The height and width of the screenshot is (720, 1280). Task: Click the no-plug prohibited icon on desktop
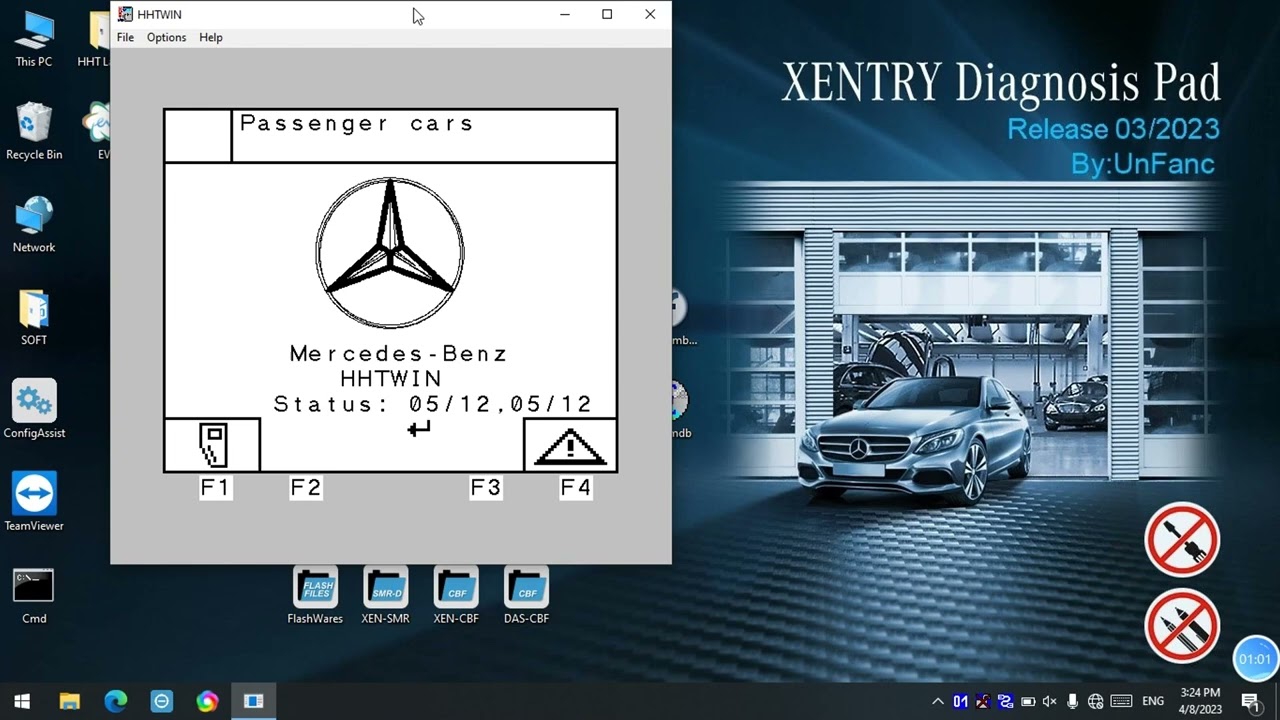pyautogui.click(x=1182, y=539)
